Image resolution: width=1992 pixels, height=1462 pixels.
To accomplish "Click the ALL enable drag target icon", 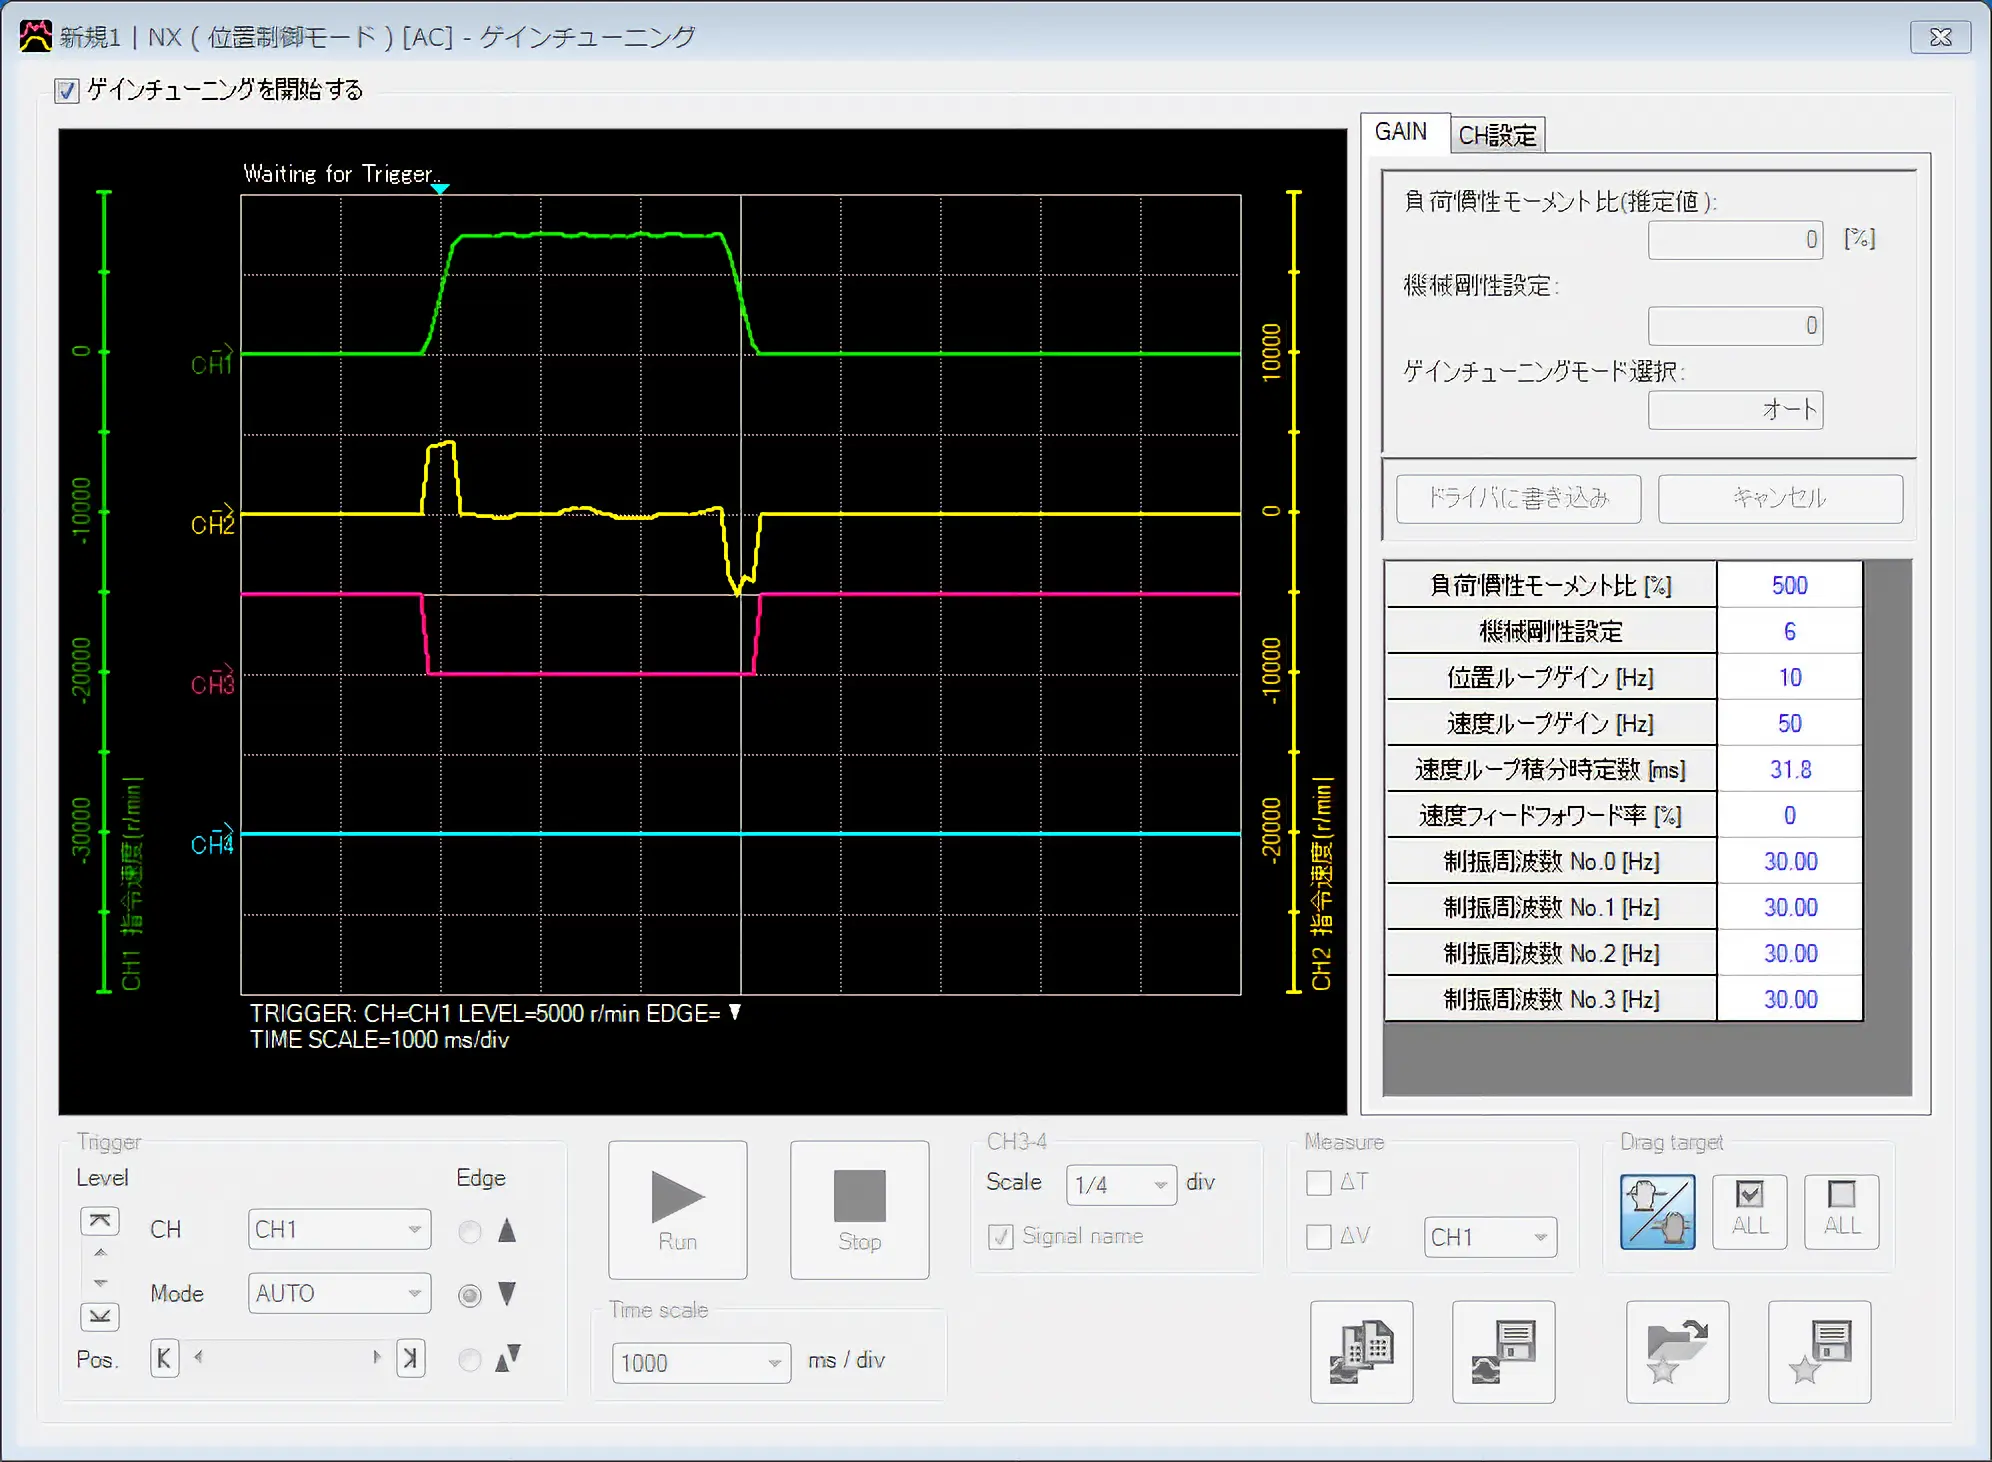I will point(1749,1208).
